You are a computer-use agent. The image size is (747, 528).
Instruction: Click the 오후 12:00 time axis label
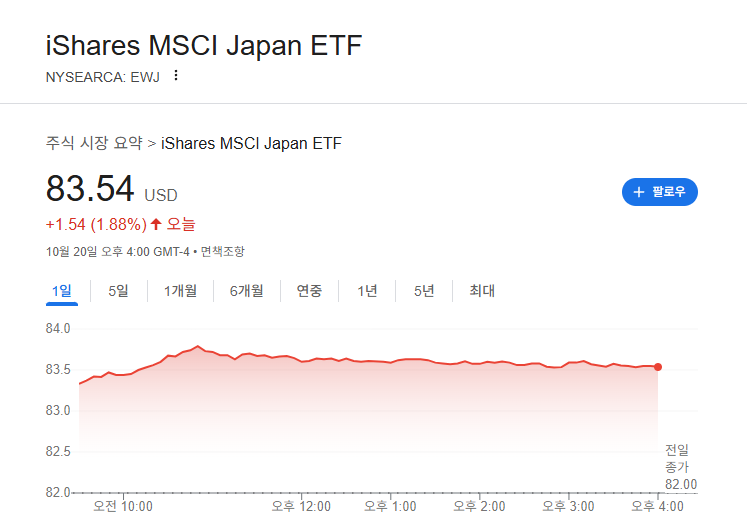click(301, 506)
